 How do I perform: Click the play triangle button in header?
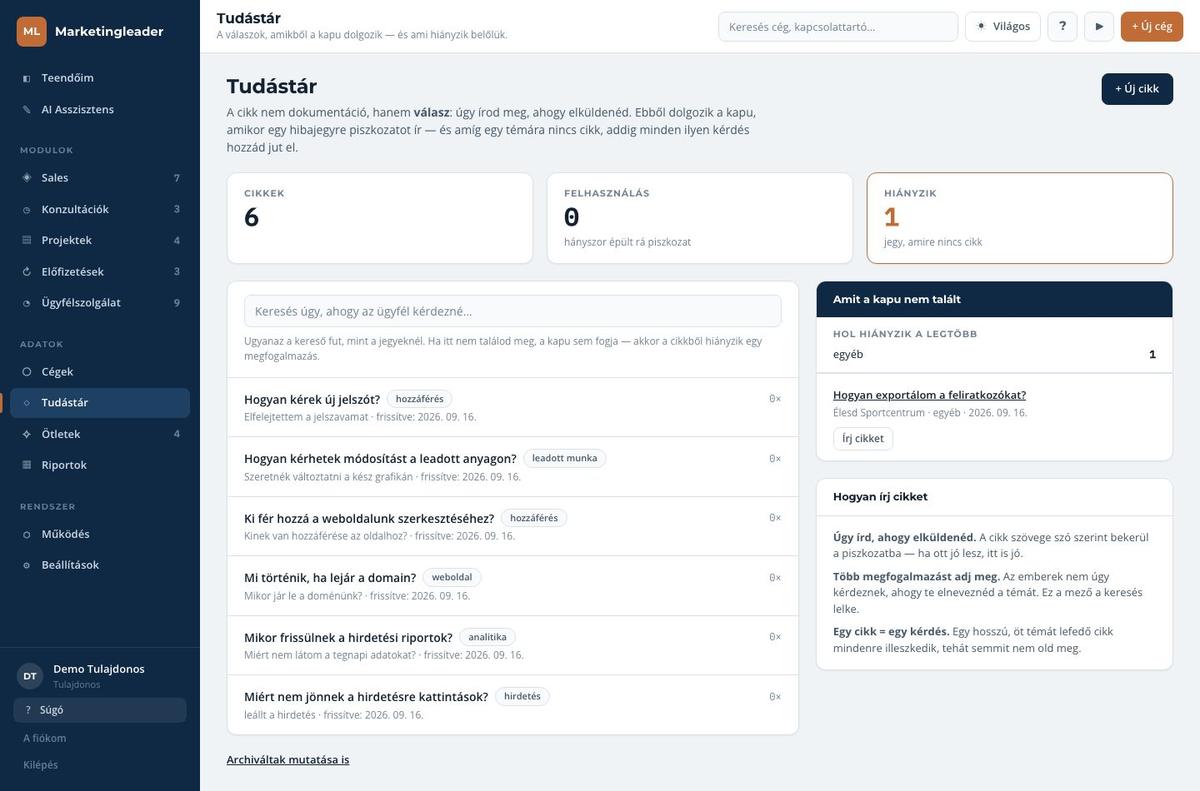(1099, 26)
